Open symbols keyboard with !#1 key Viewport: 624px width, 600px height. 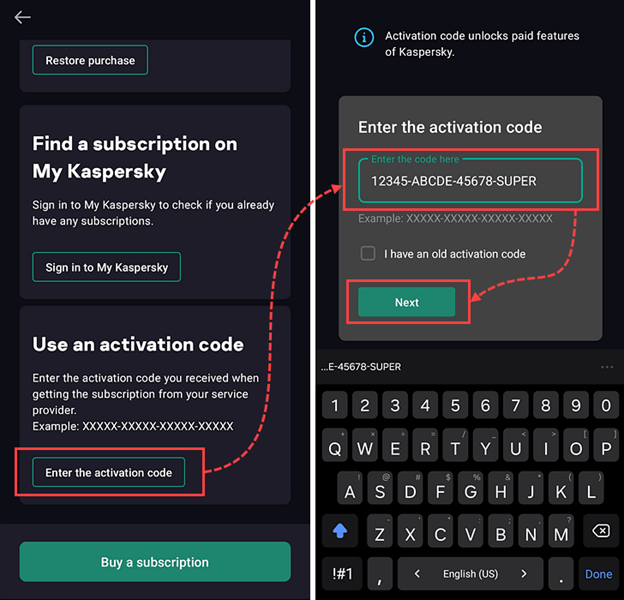click(342, 573)
